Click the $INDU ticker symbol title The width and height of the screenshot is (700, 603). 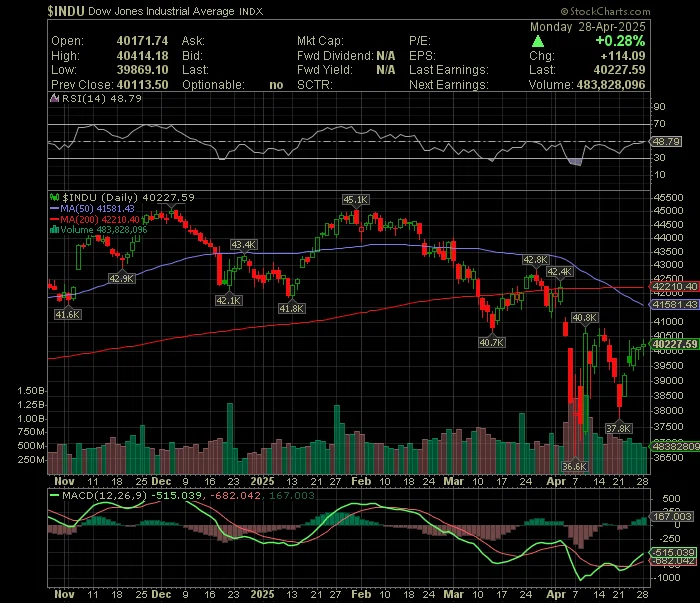[x=66, y=11]
